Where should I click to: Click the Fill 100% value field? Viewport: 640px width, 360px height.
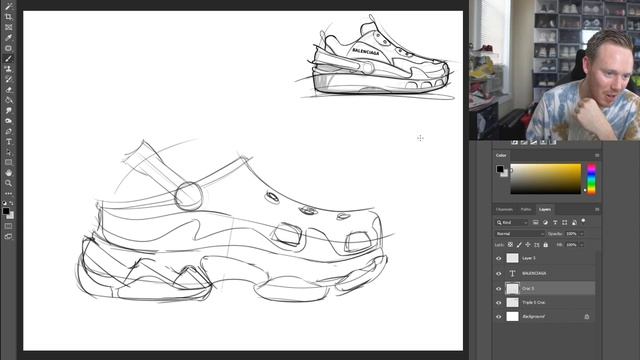coord(571,244)
